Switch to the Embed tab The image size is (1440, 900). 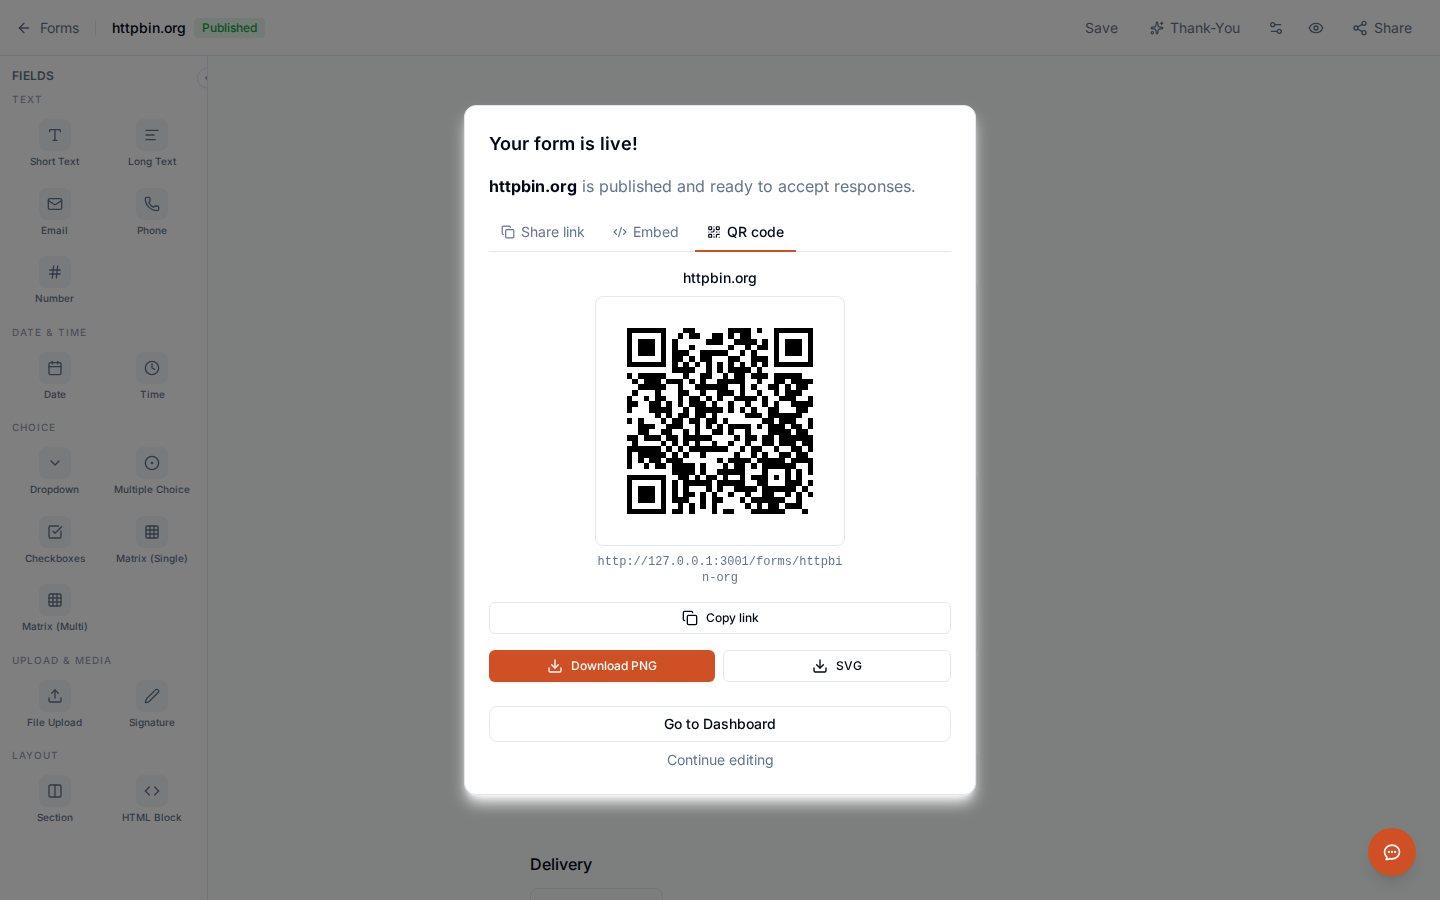coord(645,232)
